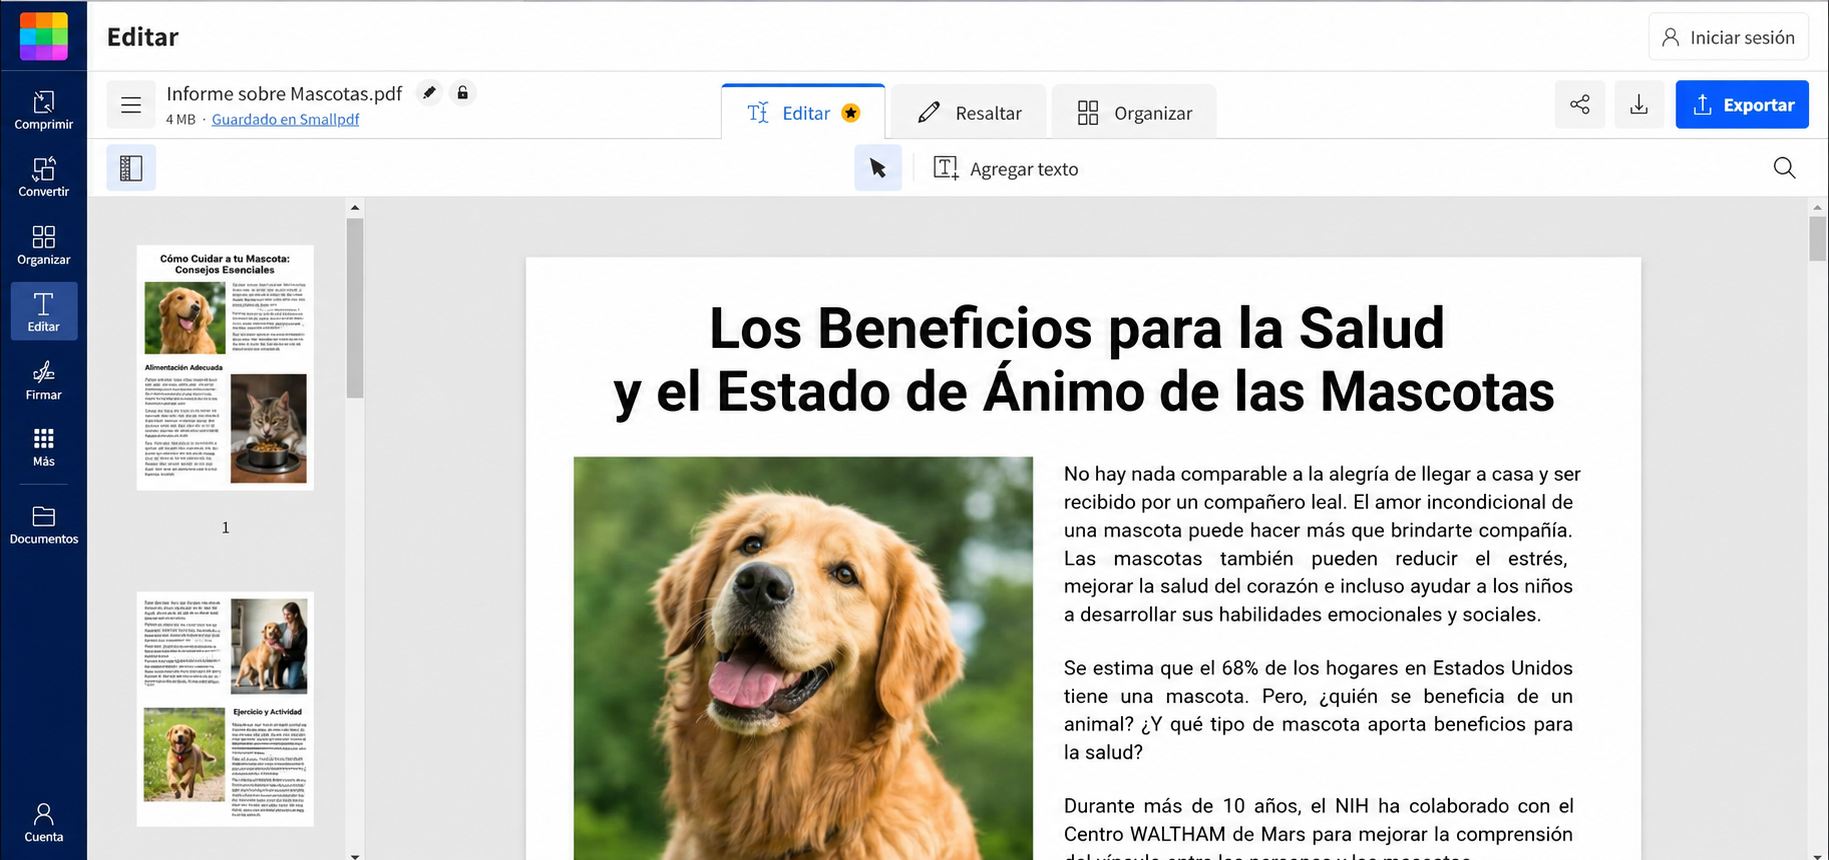This screenshot has width=1829, height=860.
Task: Switch to the Resaltar tab
Action: click(969, 112)
